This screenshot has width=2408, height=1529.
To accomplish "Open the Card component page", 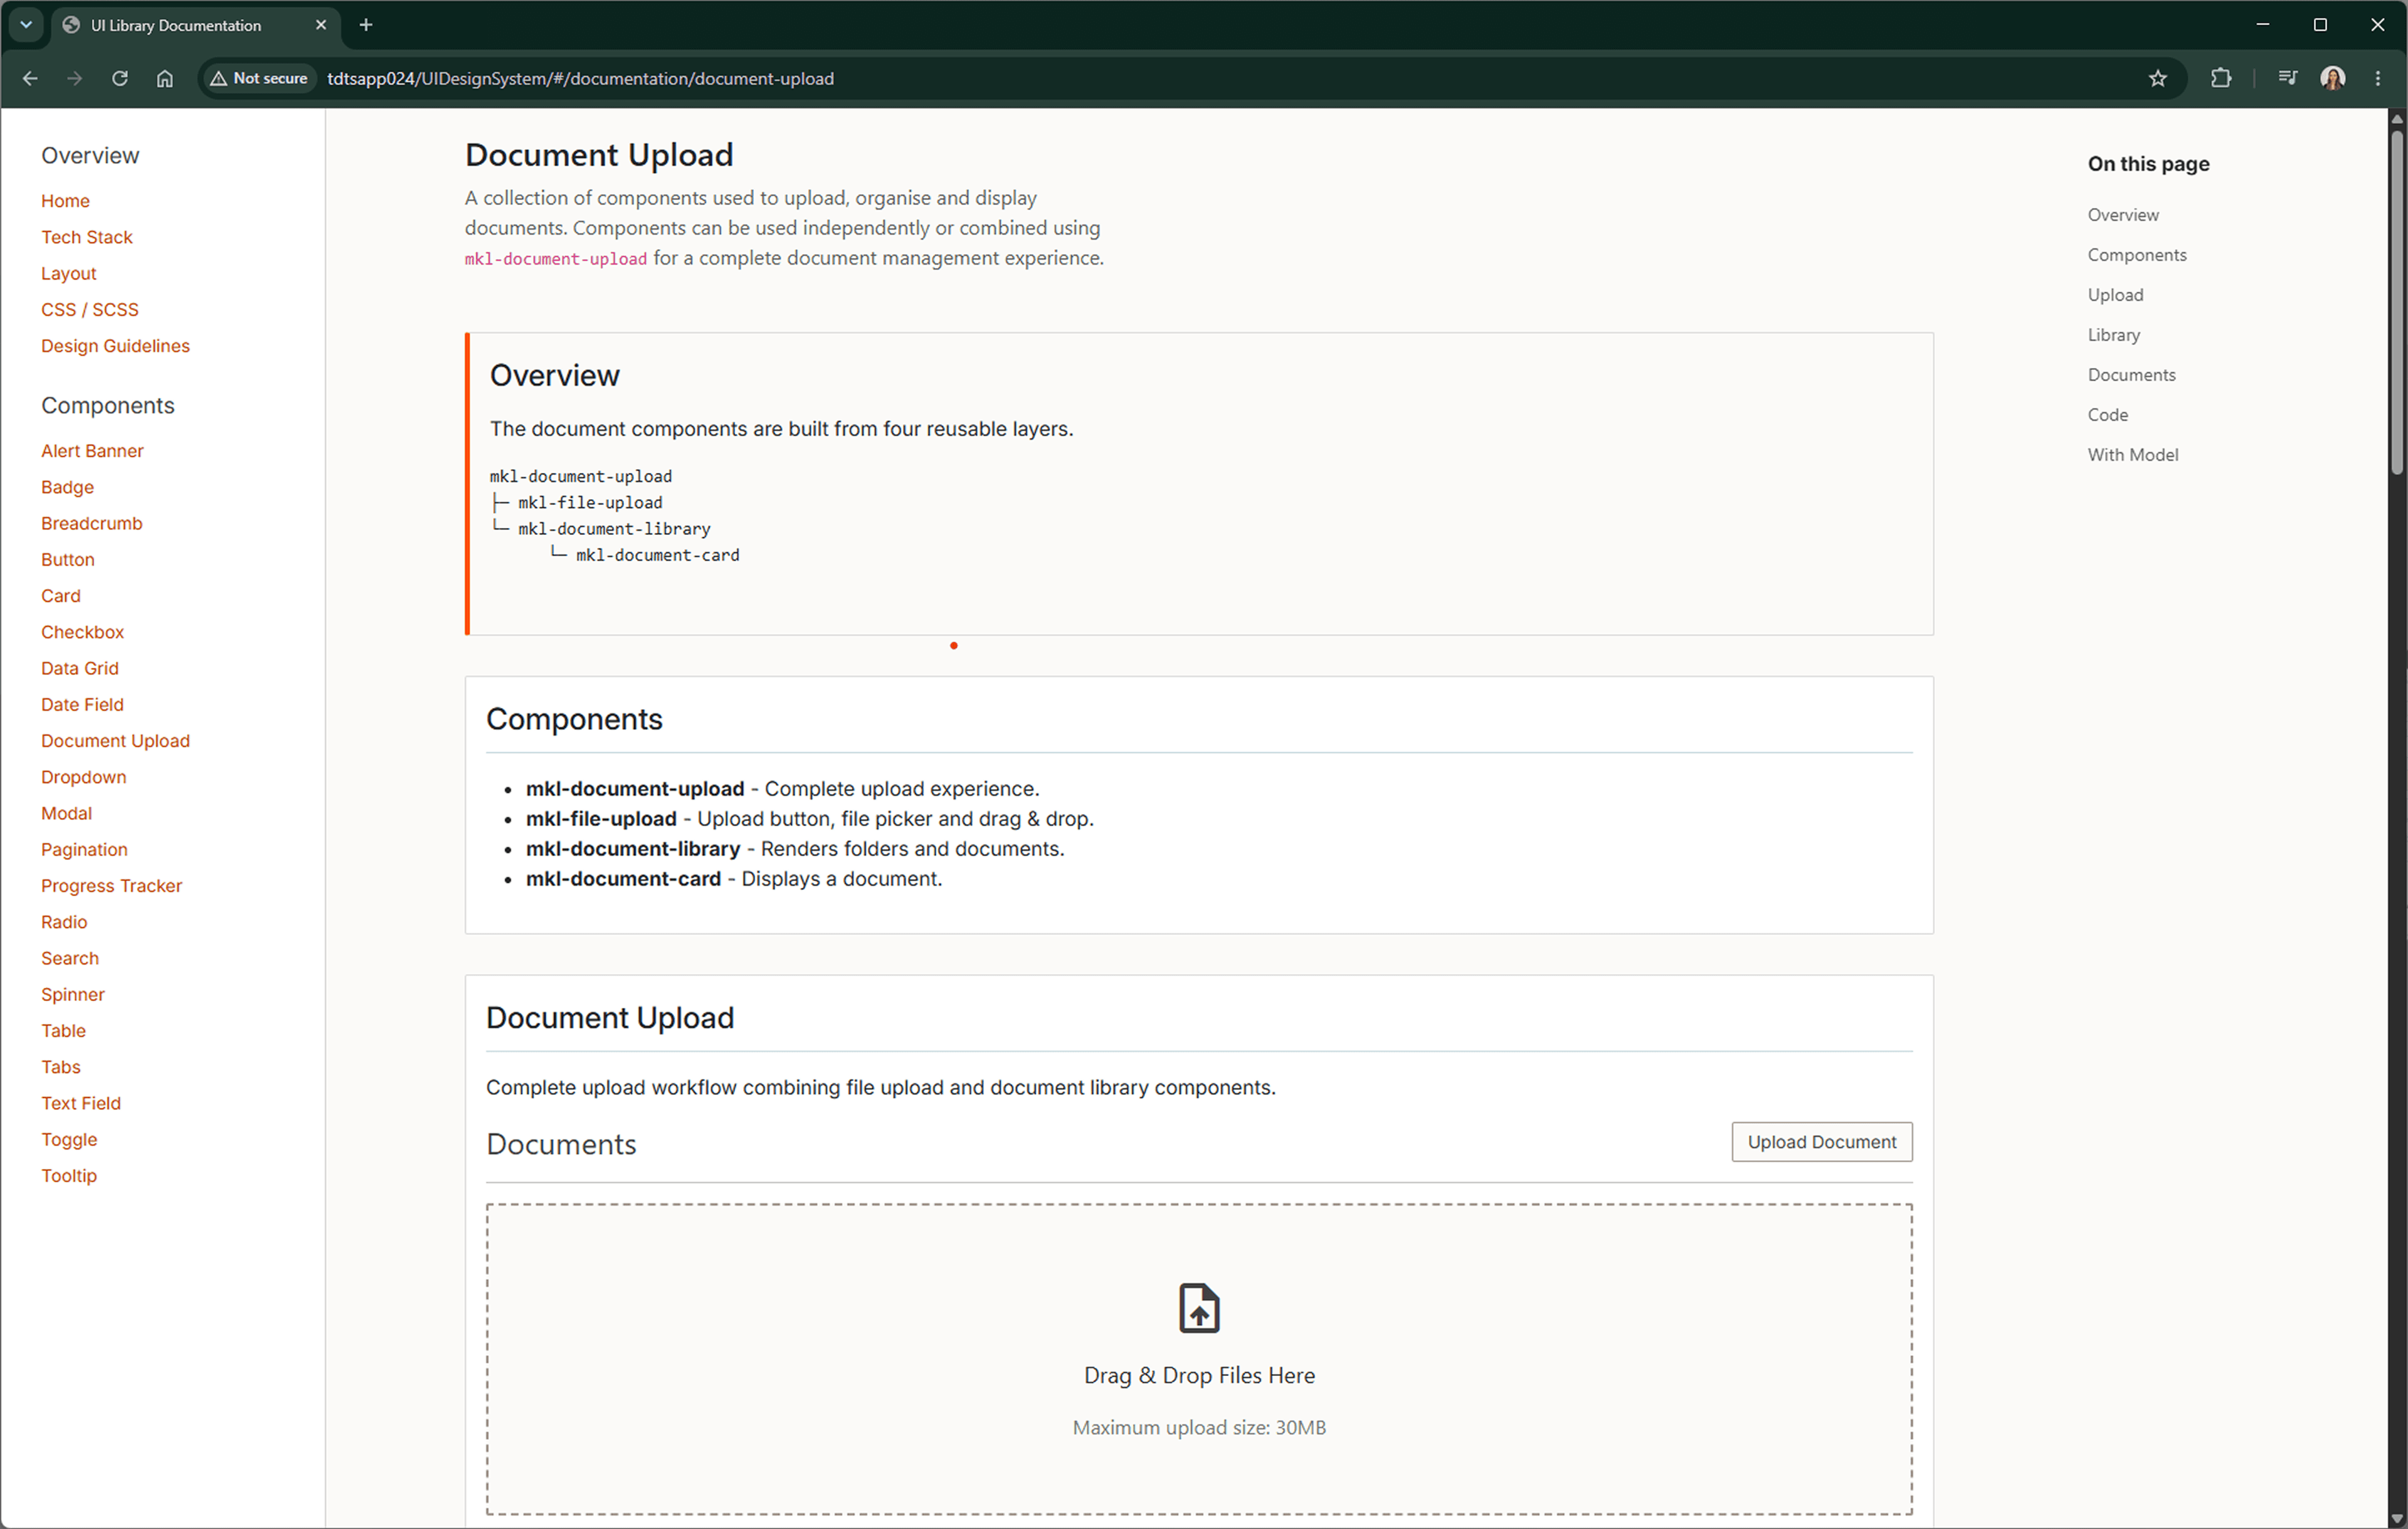I will click(x=61, y=596).
